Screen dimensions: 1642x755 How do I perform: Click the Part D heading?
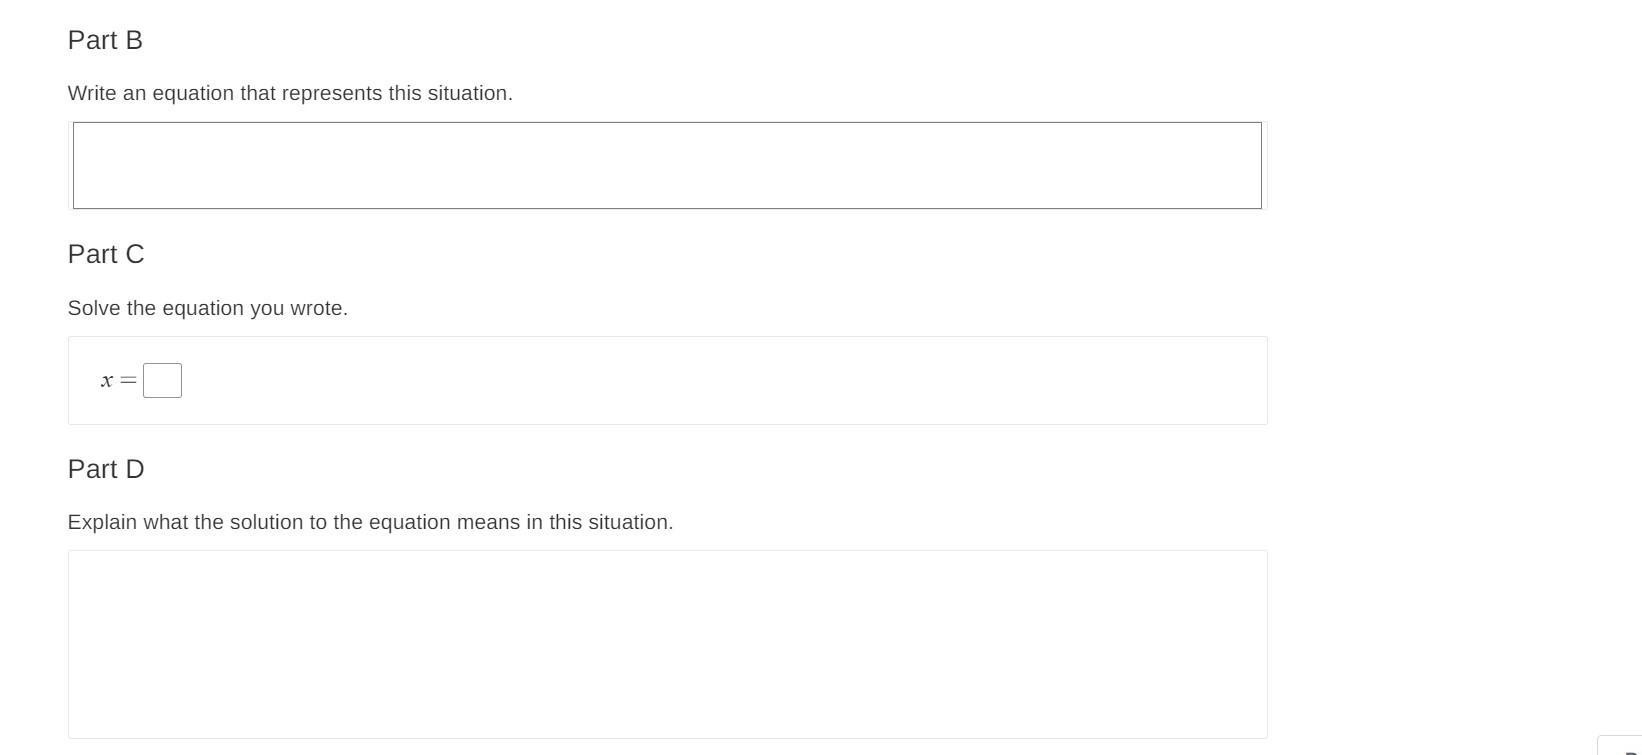[106, 469]
